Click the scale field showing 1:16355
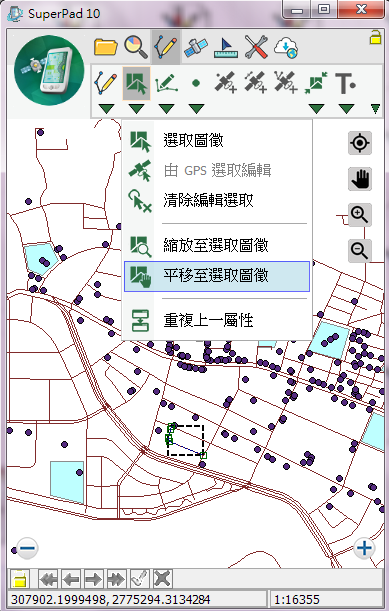389x611 pixels. (x=325, y=599)
